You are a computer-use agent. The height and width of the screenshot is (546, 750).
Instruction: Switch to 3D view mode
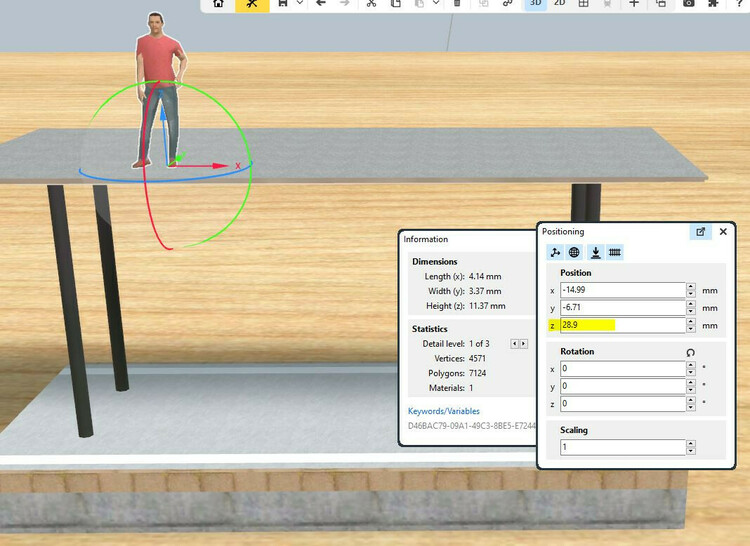tap(536, 4)
